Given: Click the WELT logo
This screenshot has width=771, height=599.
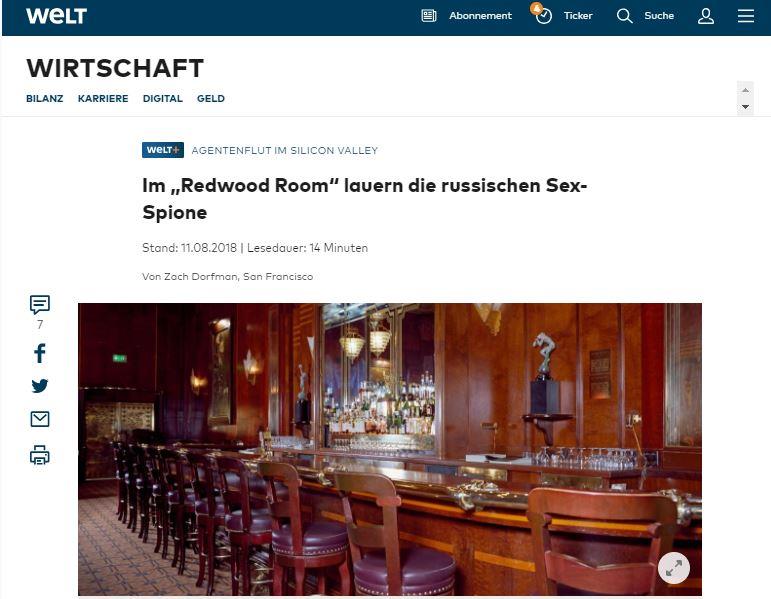Looking at the screenshot, I should (x=57, y=16).
